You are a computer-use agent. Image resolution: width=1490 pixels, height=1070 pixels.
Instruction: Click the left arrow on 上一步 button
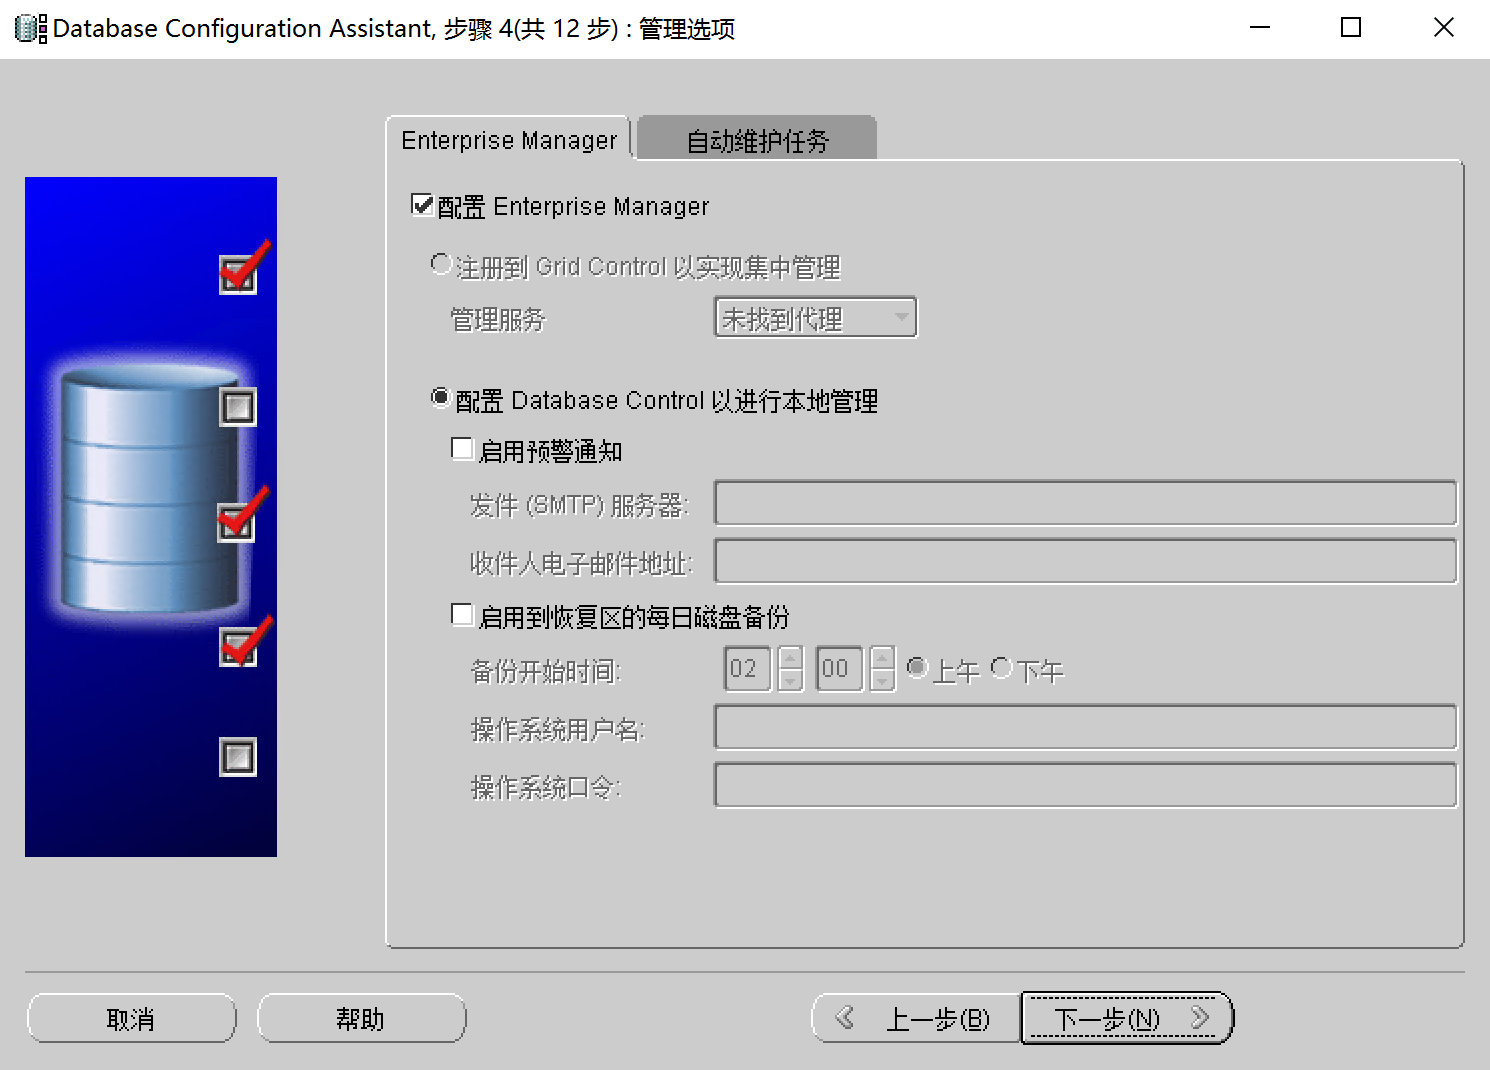click(845, 1018)
